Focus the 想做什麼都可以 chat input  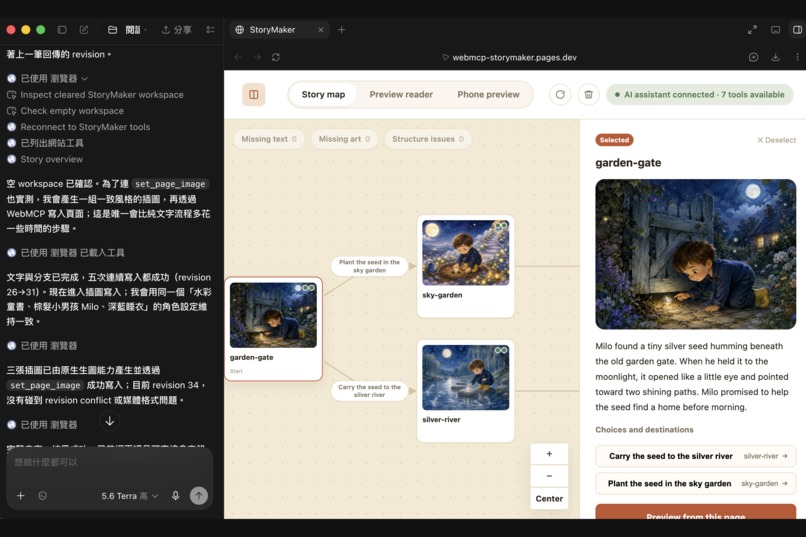[x=109, y=462]
